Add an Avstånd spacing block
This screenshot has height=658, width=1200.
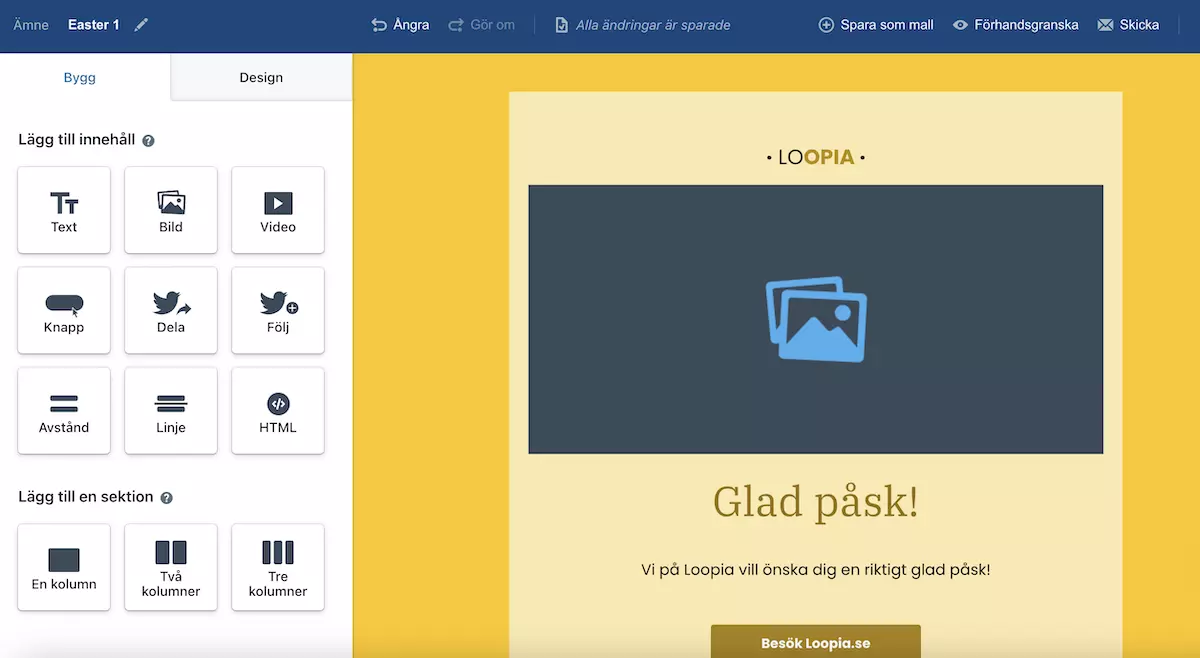tap(64, 410)
